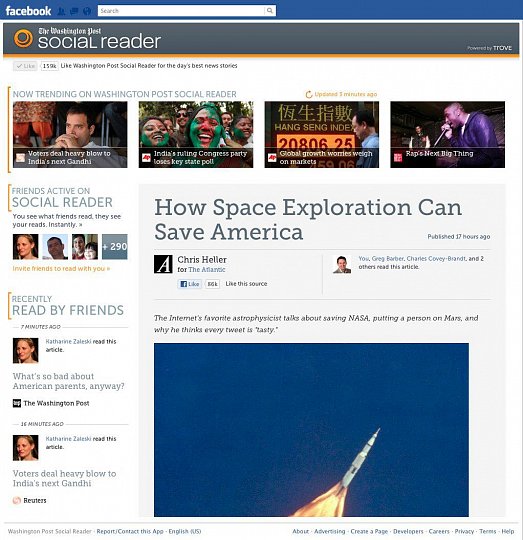Click the orange Social Reader logo circle
523x540 pixels.
click(x=23, y=38)
